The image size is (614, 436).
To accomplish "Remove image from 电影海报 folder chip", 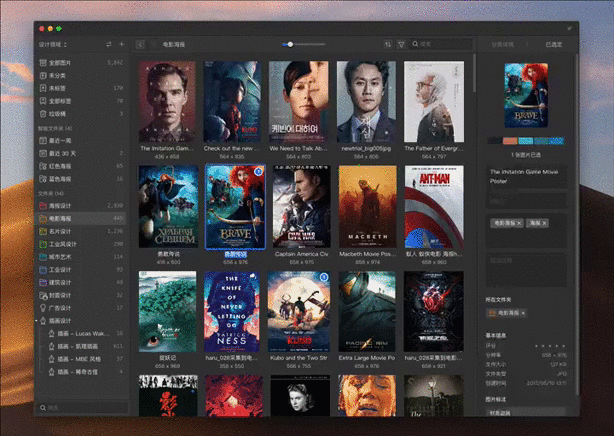I will click(524, 313).
